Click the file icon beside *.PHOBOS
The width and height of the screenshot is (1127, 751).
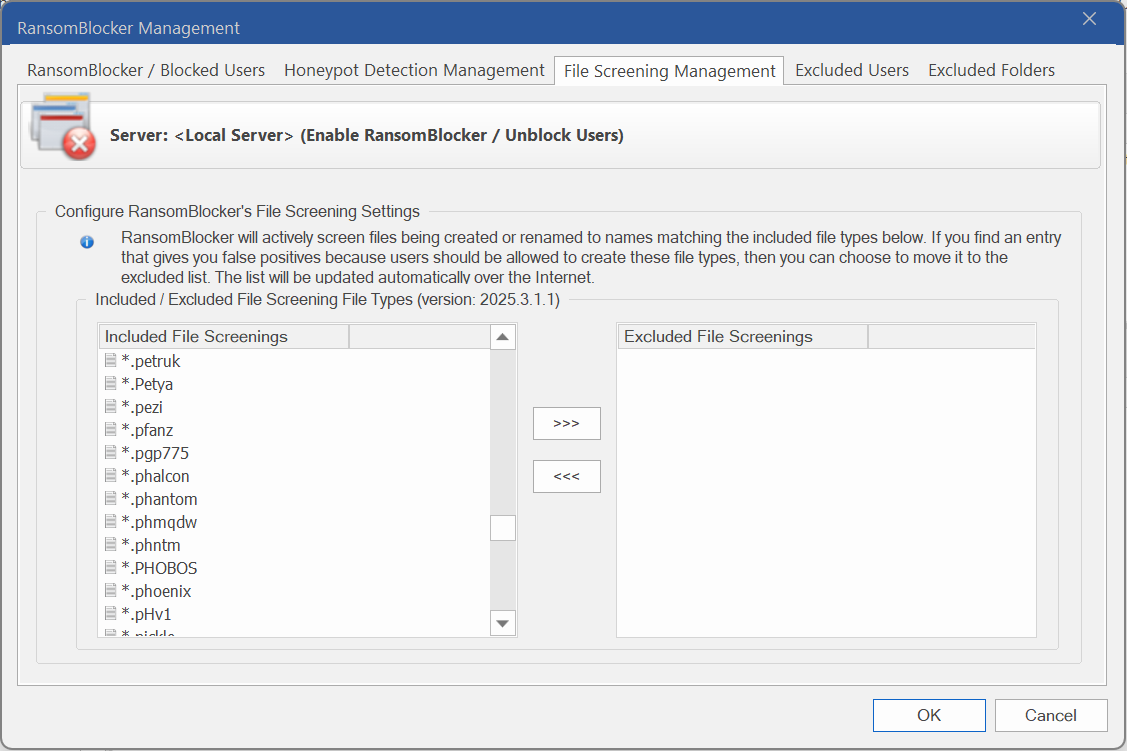111,567
